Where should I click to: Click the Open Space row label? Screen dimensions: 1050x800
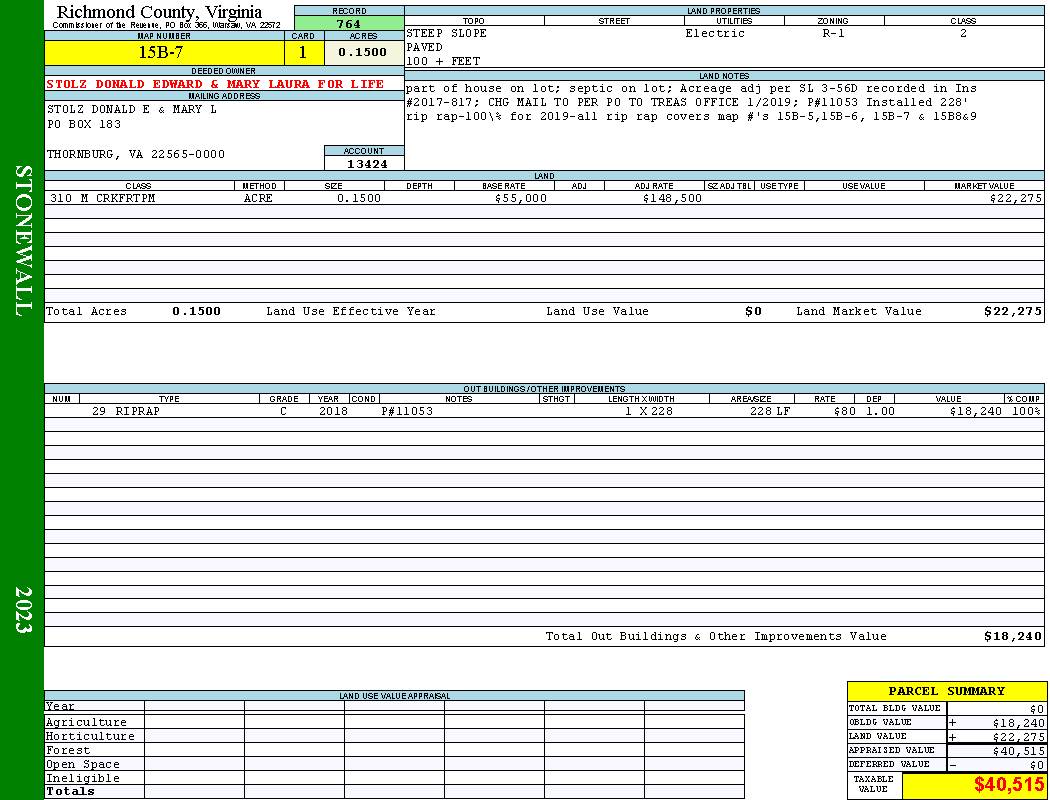click(x=82, y=765)
